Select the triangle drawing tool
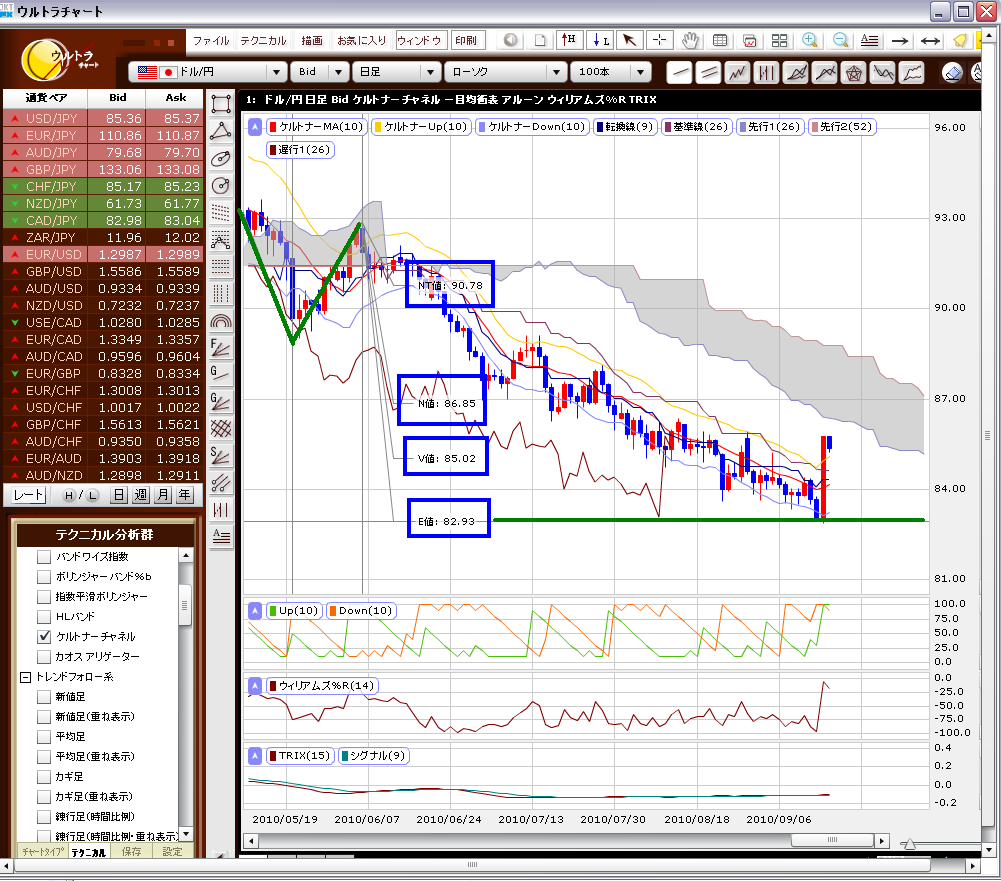 pyautogui.click(x=221, y=131)
